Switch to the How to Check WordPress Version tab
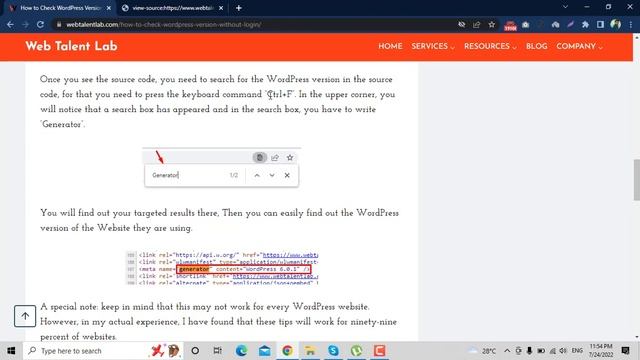Image resolution: width=640 pixels, height=360 pixels. point(60,8)
